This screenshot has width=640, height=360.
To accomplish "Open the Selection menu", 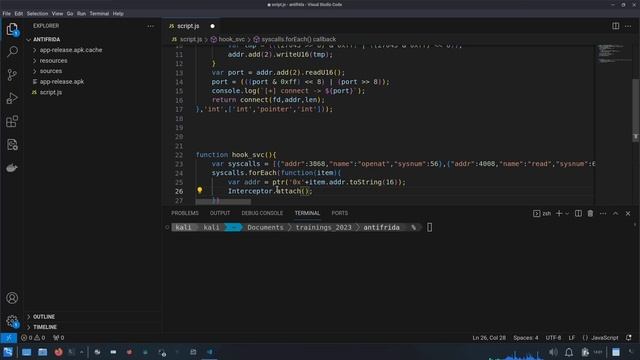I will coord(37,13).
